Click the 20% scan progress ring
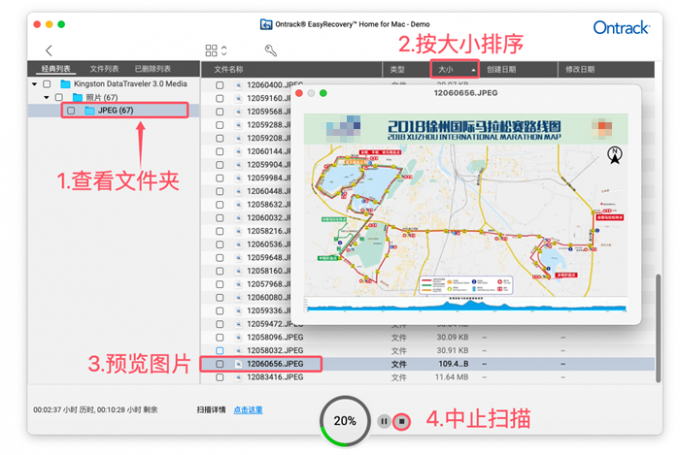 pos(345,421)
